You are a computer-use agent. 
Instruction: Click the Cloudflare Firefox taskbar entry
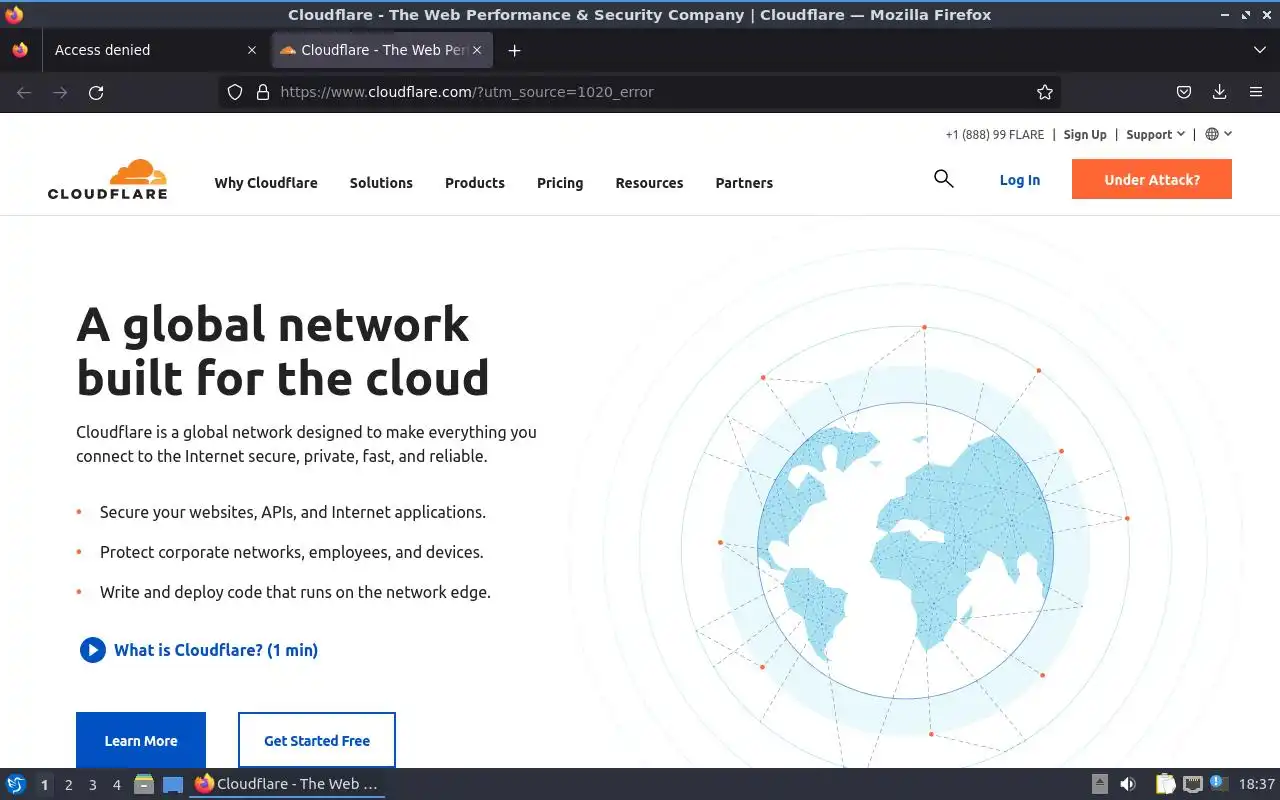point(288,784)
